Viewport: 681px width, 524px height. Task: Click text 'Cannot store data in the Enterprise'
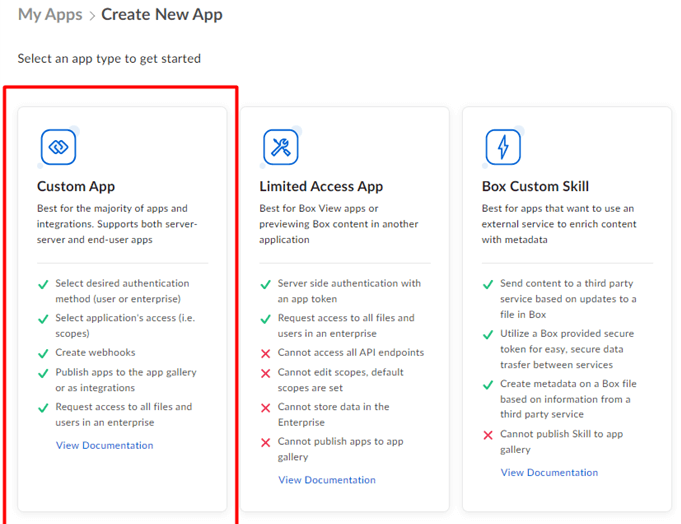(x=334, y=415)
